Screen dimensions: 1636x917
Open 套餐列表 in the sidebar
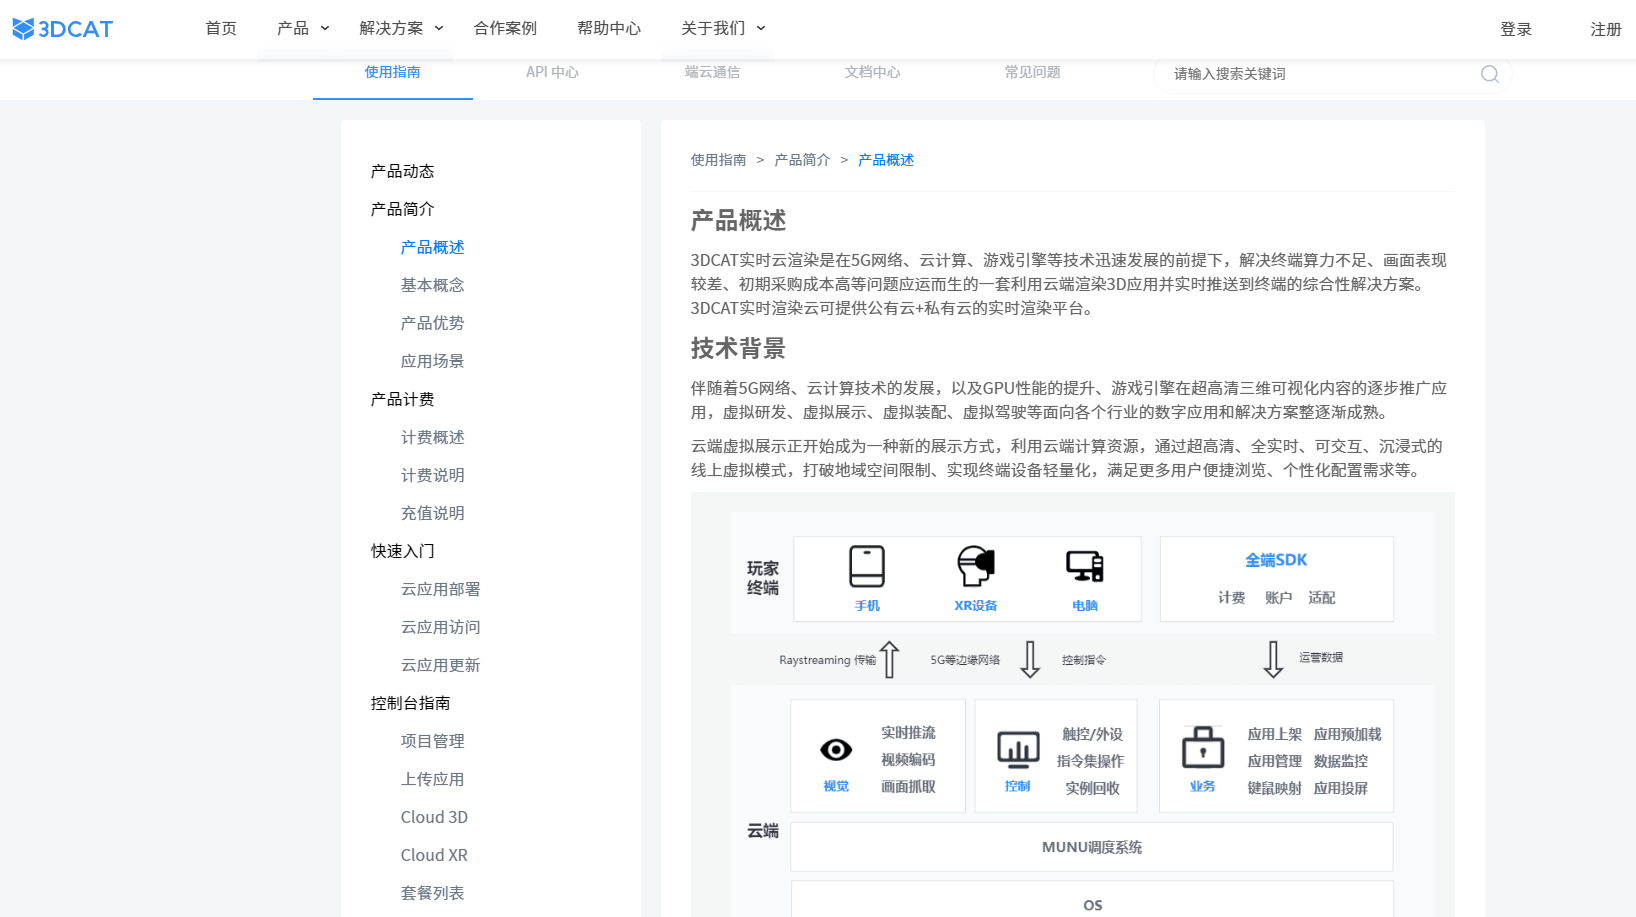coord(433,893)
